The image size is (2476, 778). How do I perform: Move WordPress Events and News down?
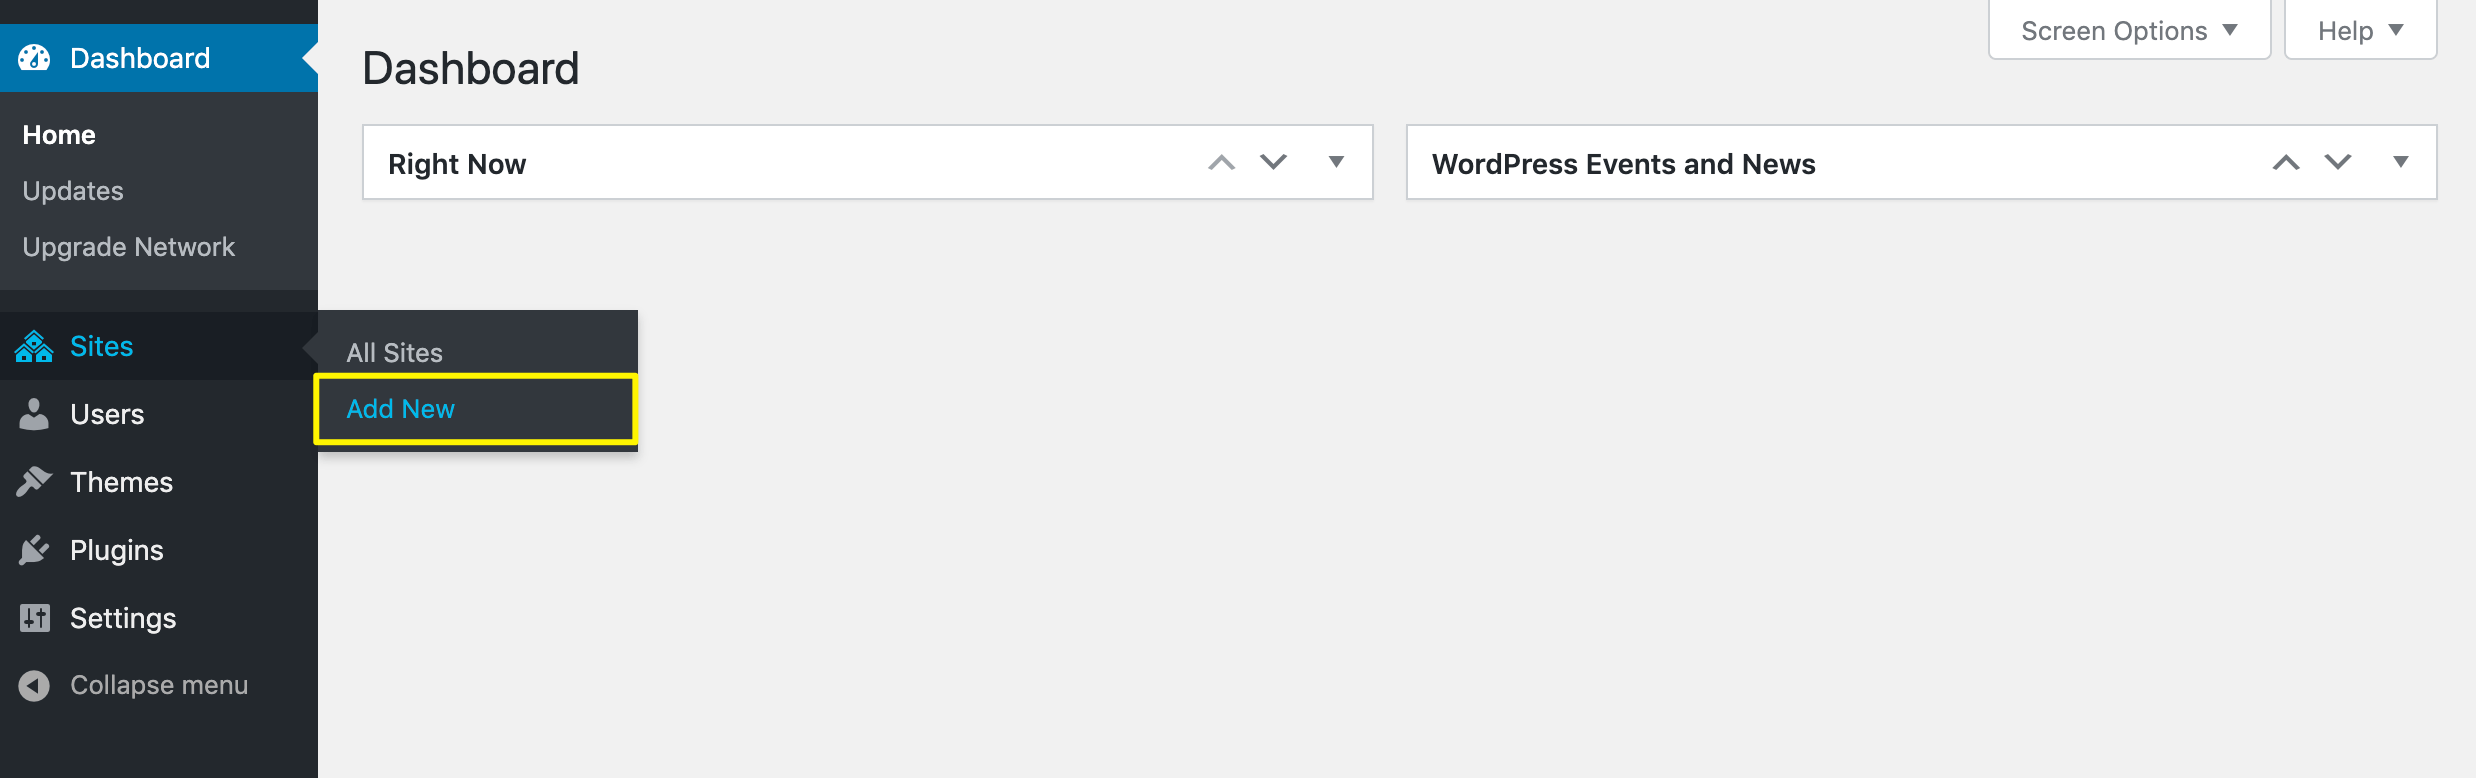click(x=2338, y=162)
